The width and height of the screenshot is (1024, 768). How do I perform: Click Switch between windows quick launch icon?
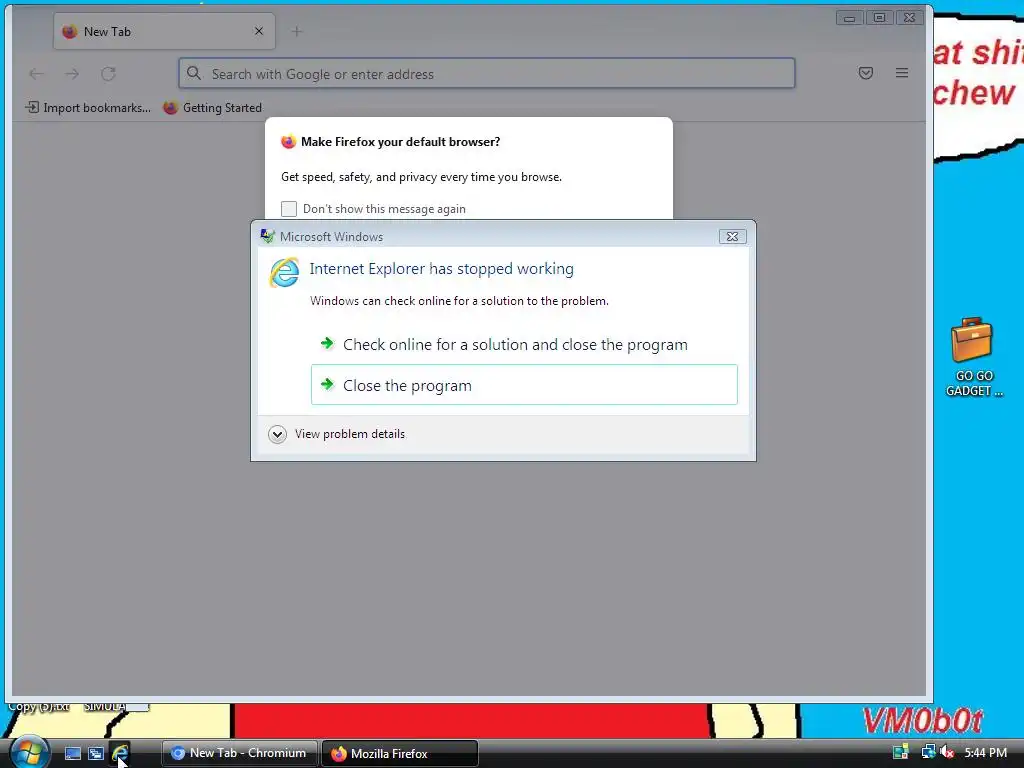point(96,754)
